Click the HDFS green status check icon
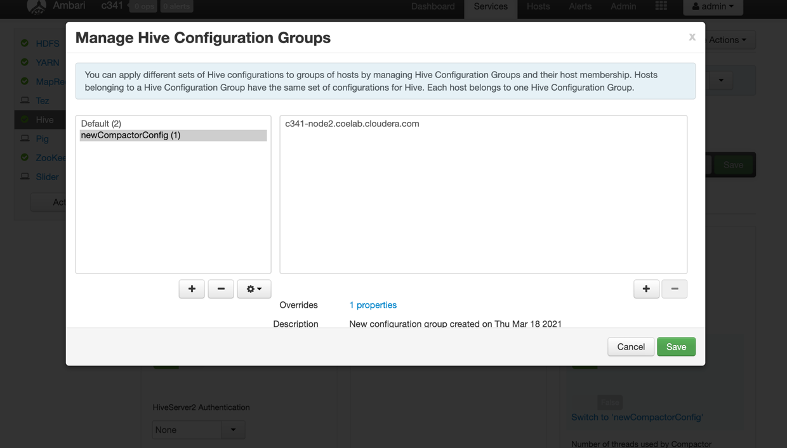Image resolution: width=788 pixels, height=448 pixels. pos(24,43)
